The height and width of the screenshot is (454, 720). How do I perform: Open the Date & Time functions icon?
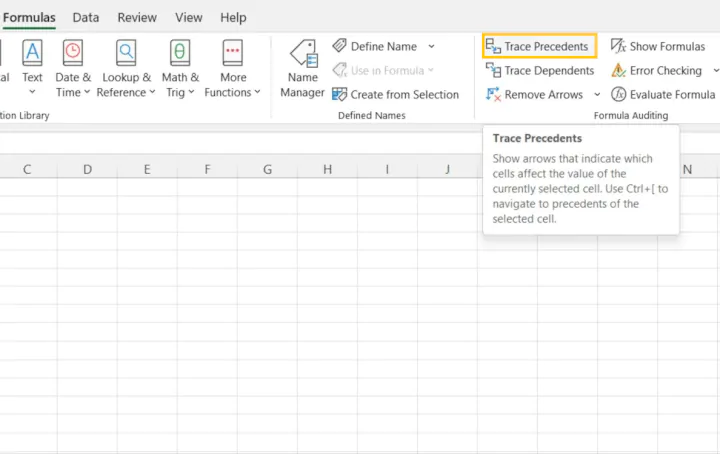(x=73, y=52)
